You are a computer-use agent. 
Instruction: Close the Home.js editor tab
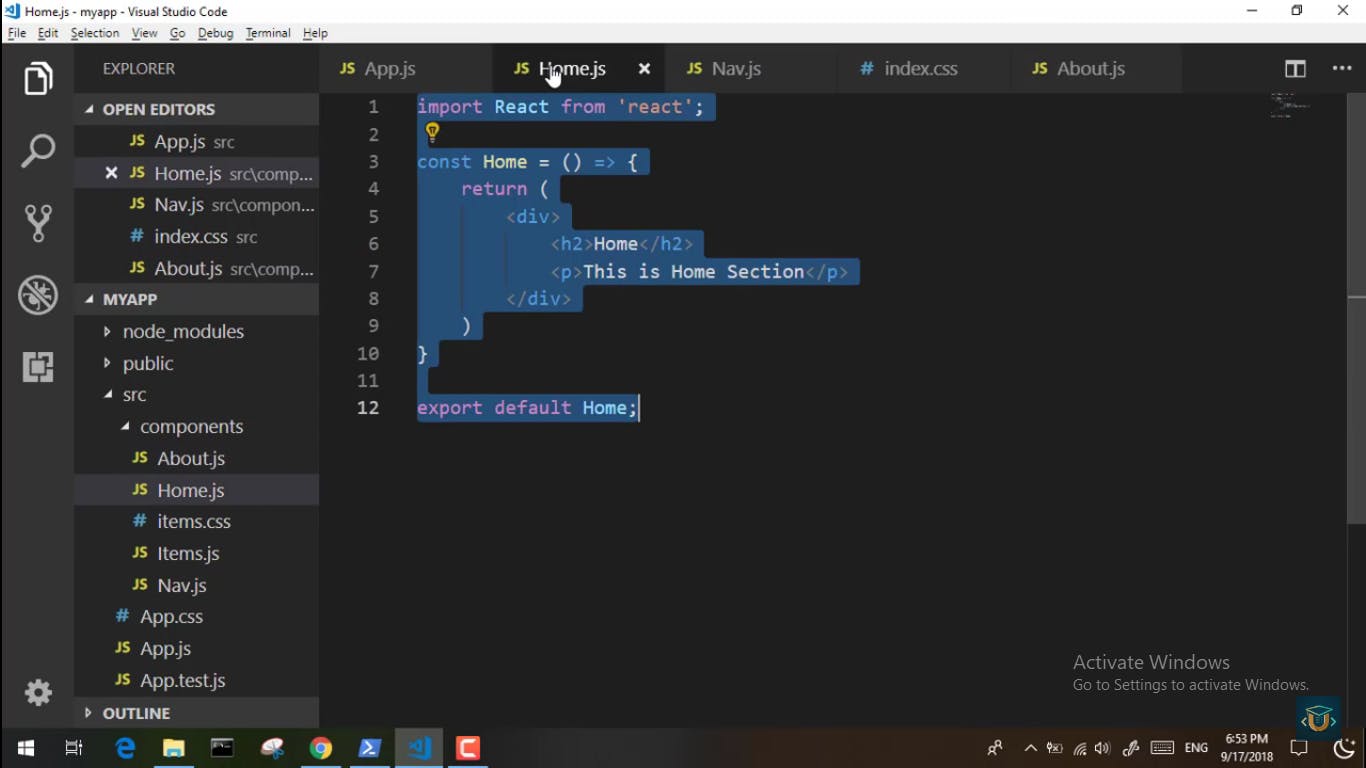coord(644,69)
